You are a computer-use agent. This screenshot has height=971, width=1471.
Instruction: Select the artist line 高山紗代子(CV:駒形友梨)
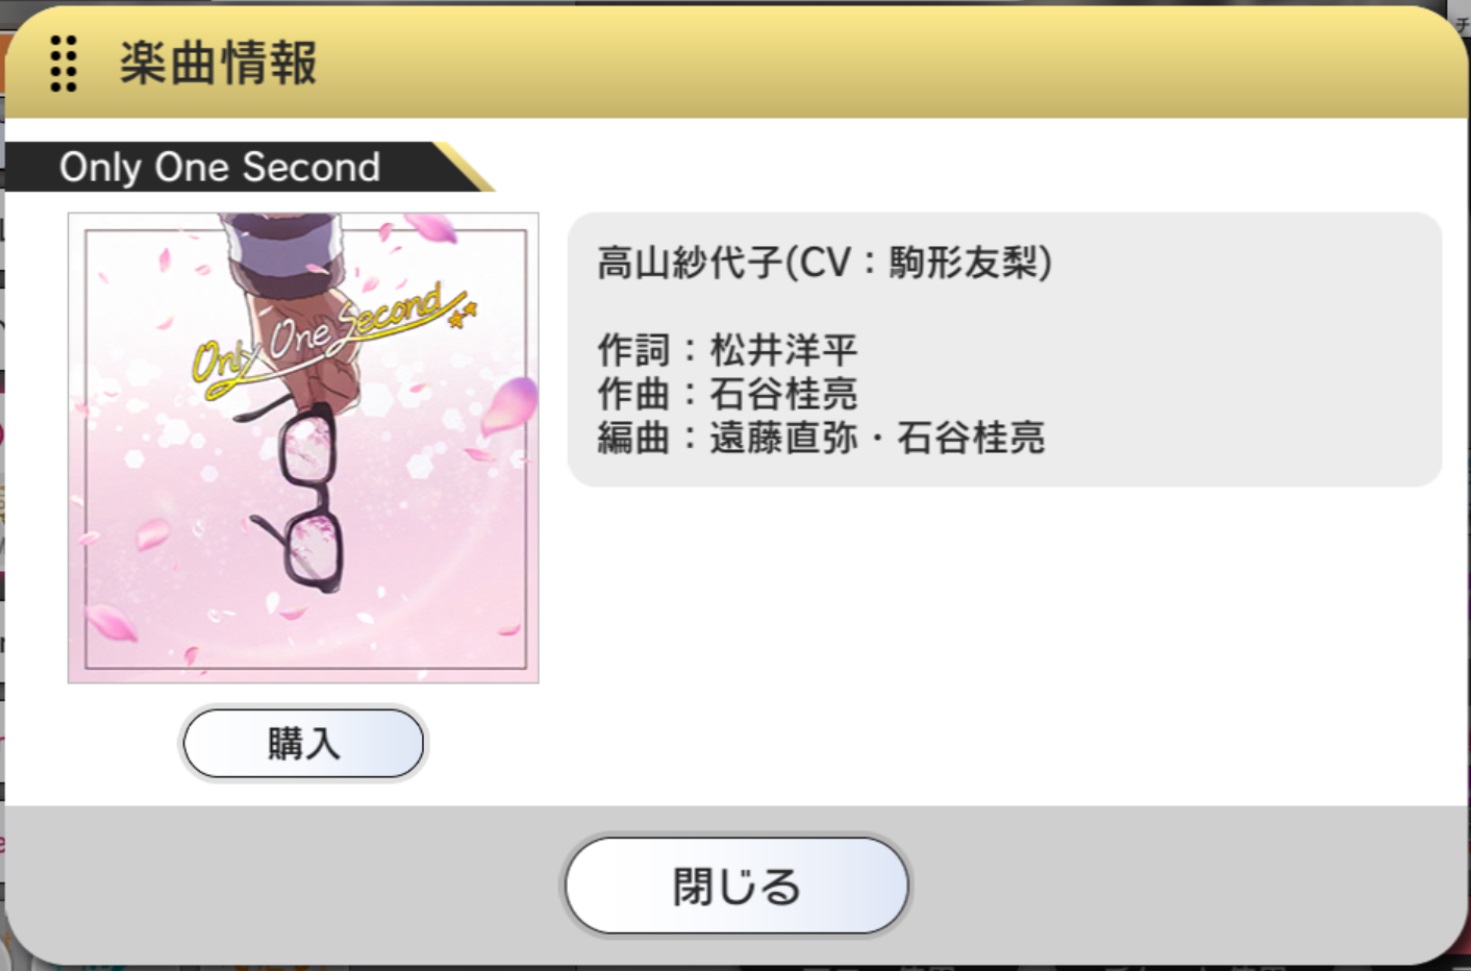[x=824, y=263]
